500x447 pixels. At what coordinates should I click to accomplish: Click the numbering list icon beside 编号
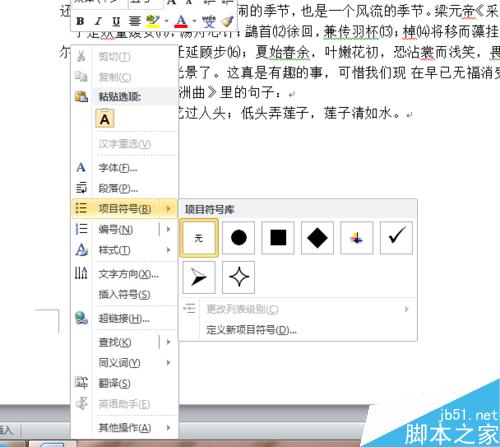click(81, 229)
